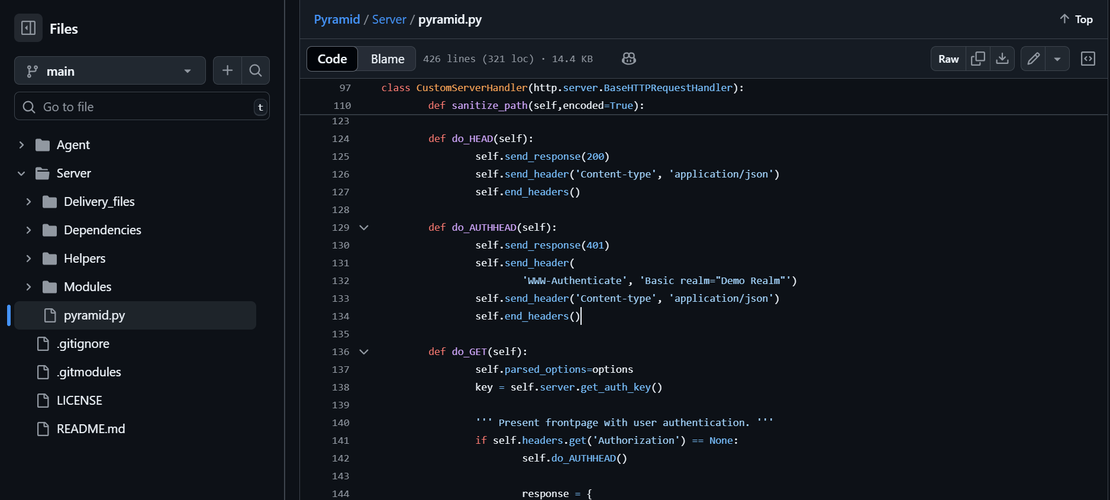Download raw file icon

[x=1003, y=59]
